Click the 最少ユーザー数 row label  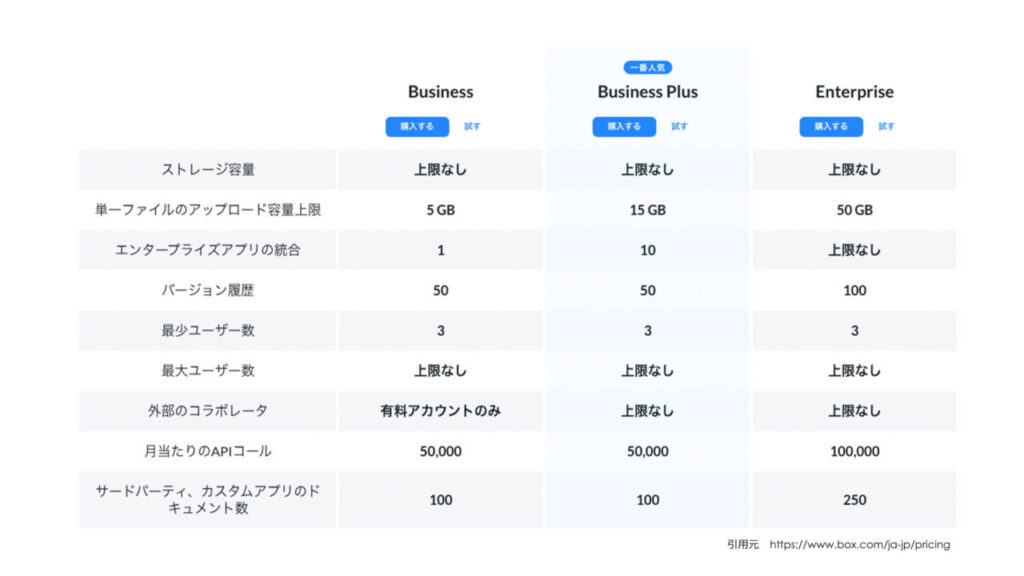208,330
